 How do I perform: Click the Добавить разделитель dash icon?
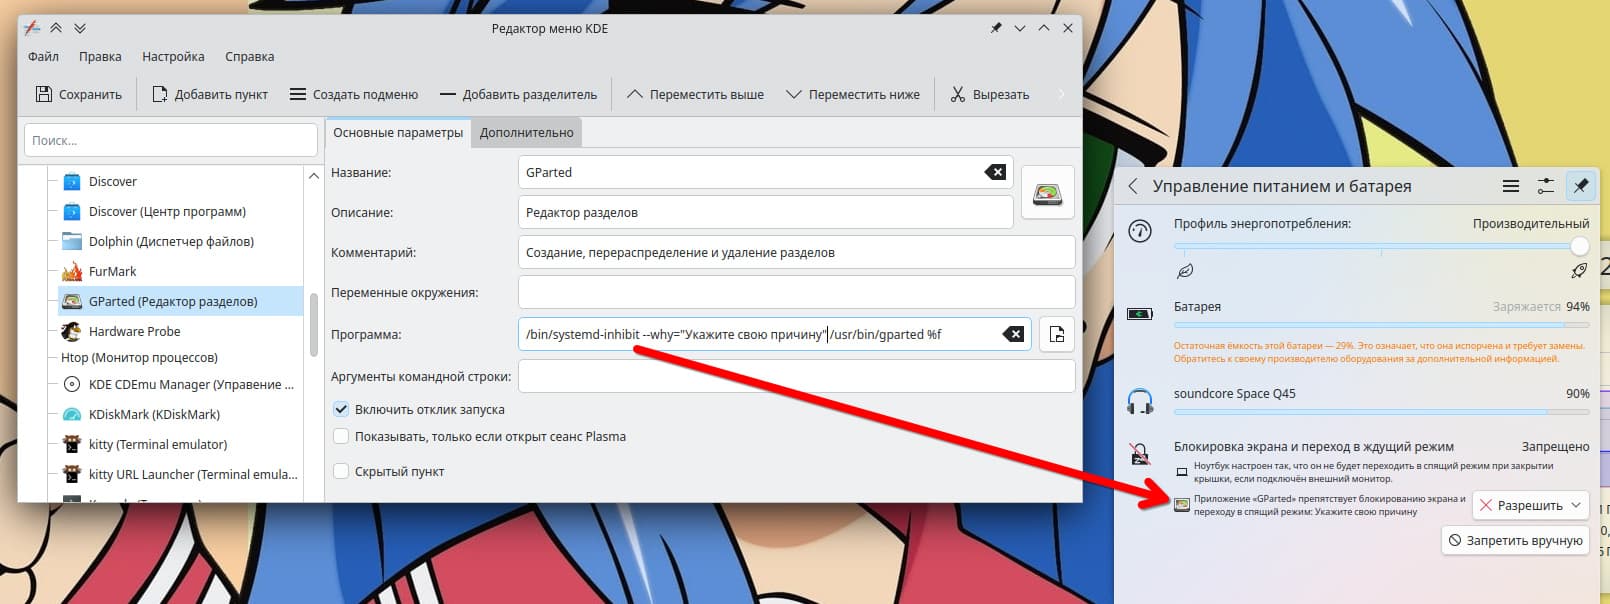click(x=447, y=94)
